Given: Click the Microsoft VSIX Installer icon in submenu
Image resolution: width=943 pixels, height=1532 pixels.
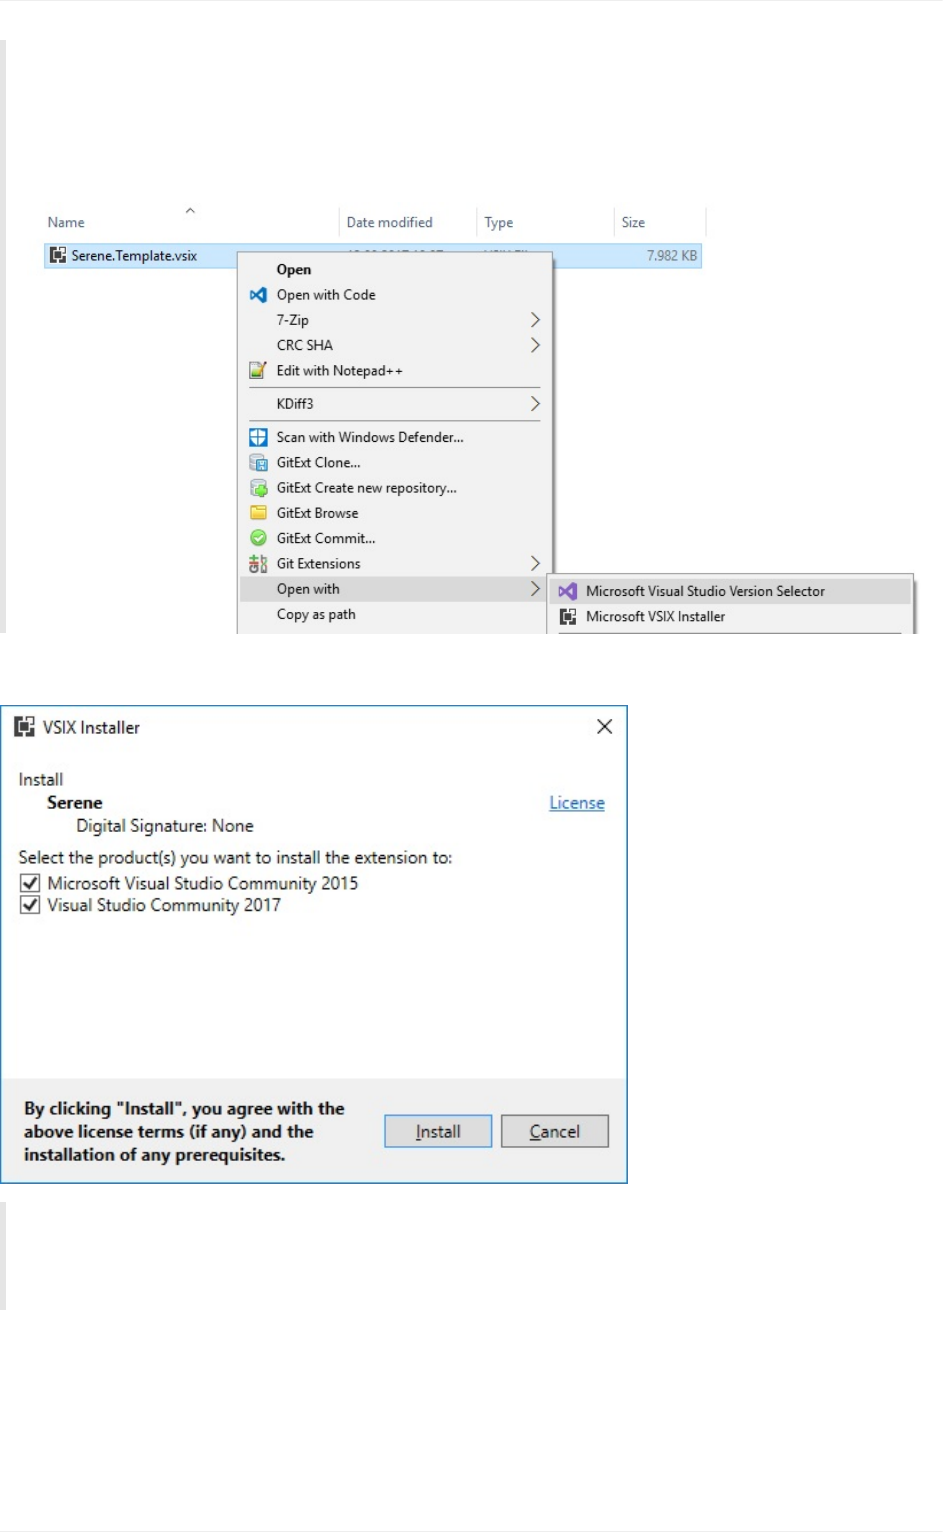Looking at the screenshot, I should pyautogui.click(x=568, y=617).
